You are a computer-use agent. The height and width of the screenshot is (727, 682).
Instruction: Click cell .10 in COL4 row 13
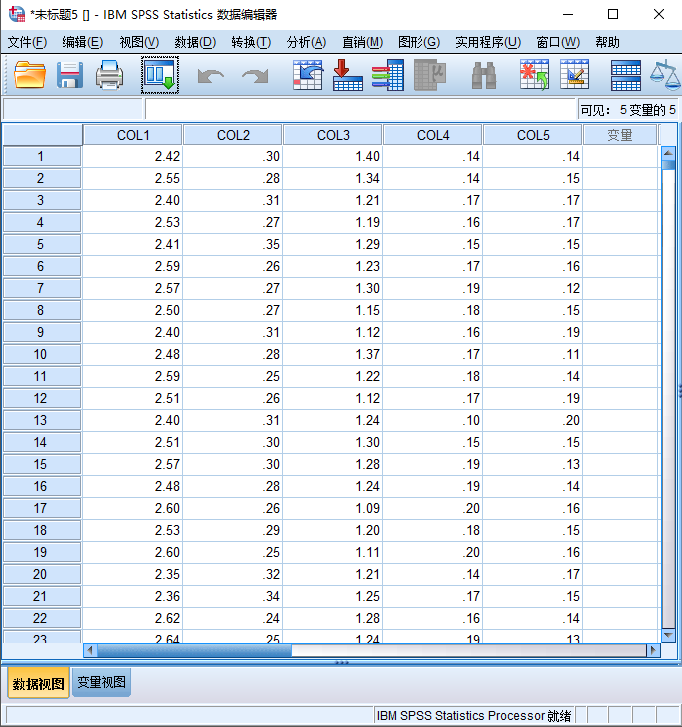tap(433, 420)
